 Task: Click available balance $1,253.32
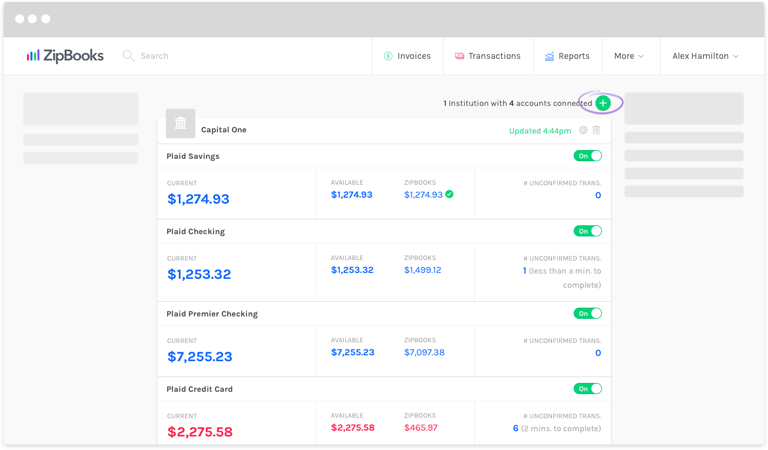click(x=352, y=270)
